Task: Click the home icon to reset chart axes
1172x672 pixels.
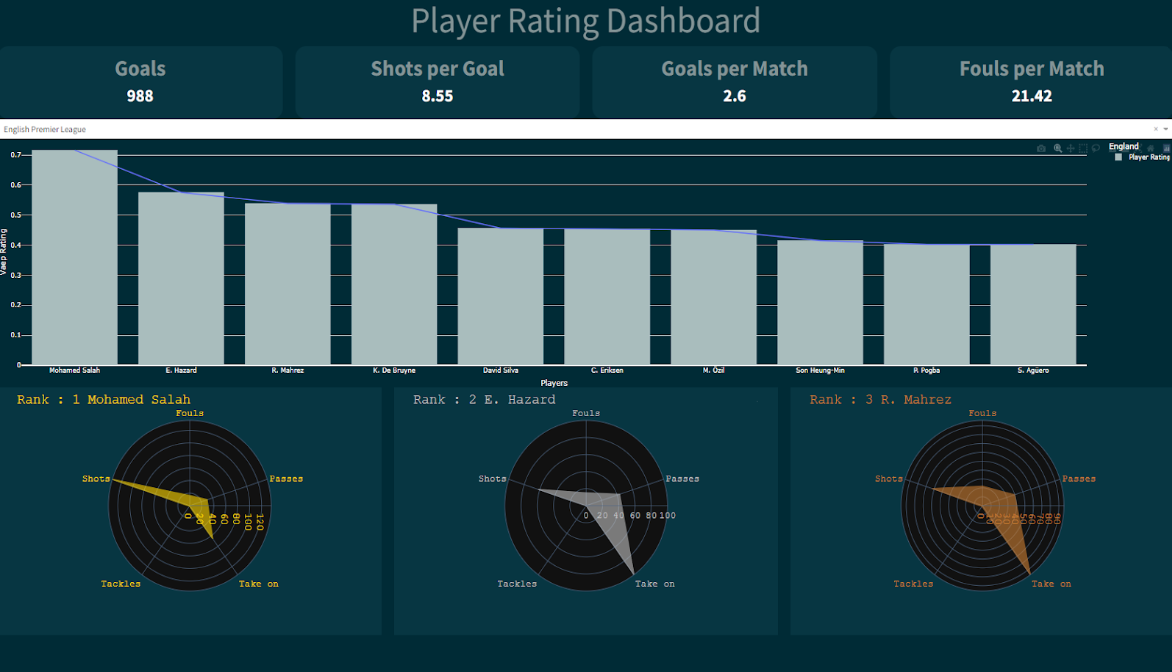Action: pyautogui.click(x=1150, y=148)
